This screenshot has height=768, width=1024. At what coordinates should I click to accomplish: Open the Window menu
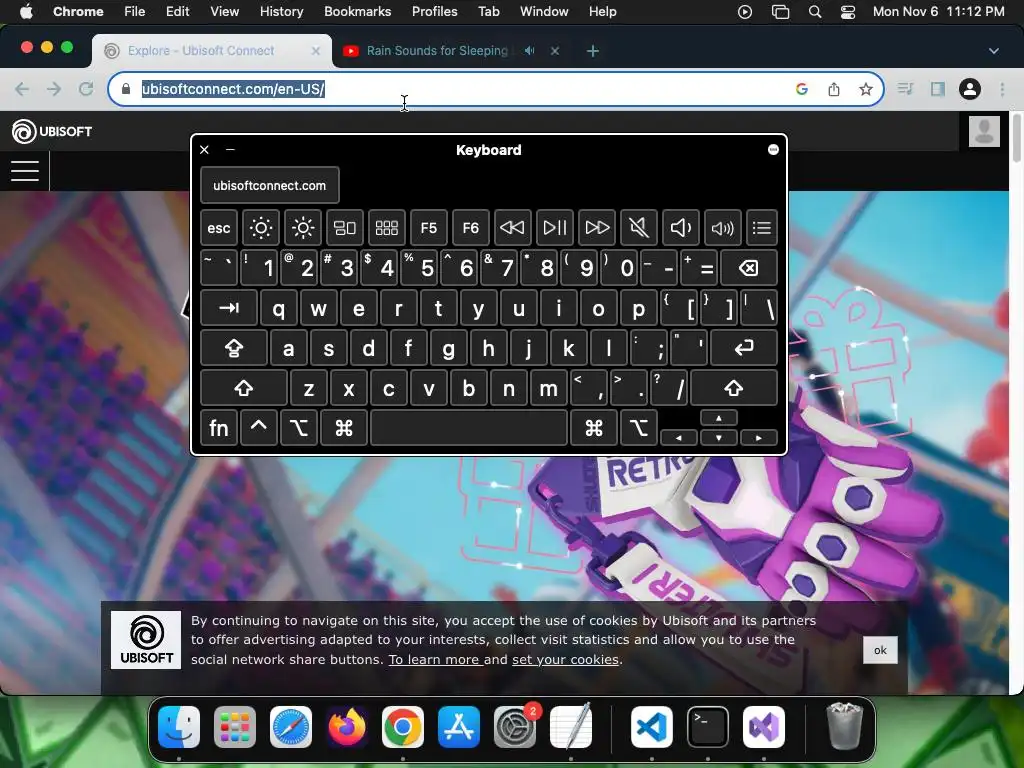544,11
